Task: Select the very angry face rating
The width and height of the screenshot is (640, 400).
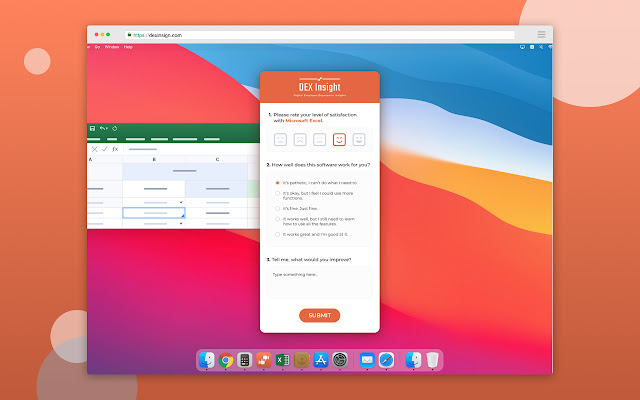Action: 280,140
